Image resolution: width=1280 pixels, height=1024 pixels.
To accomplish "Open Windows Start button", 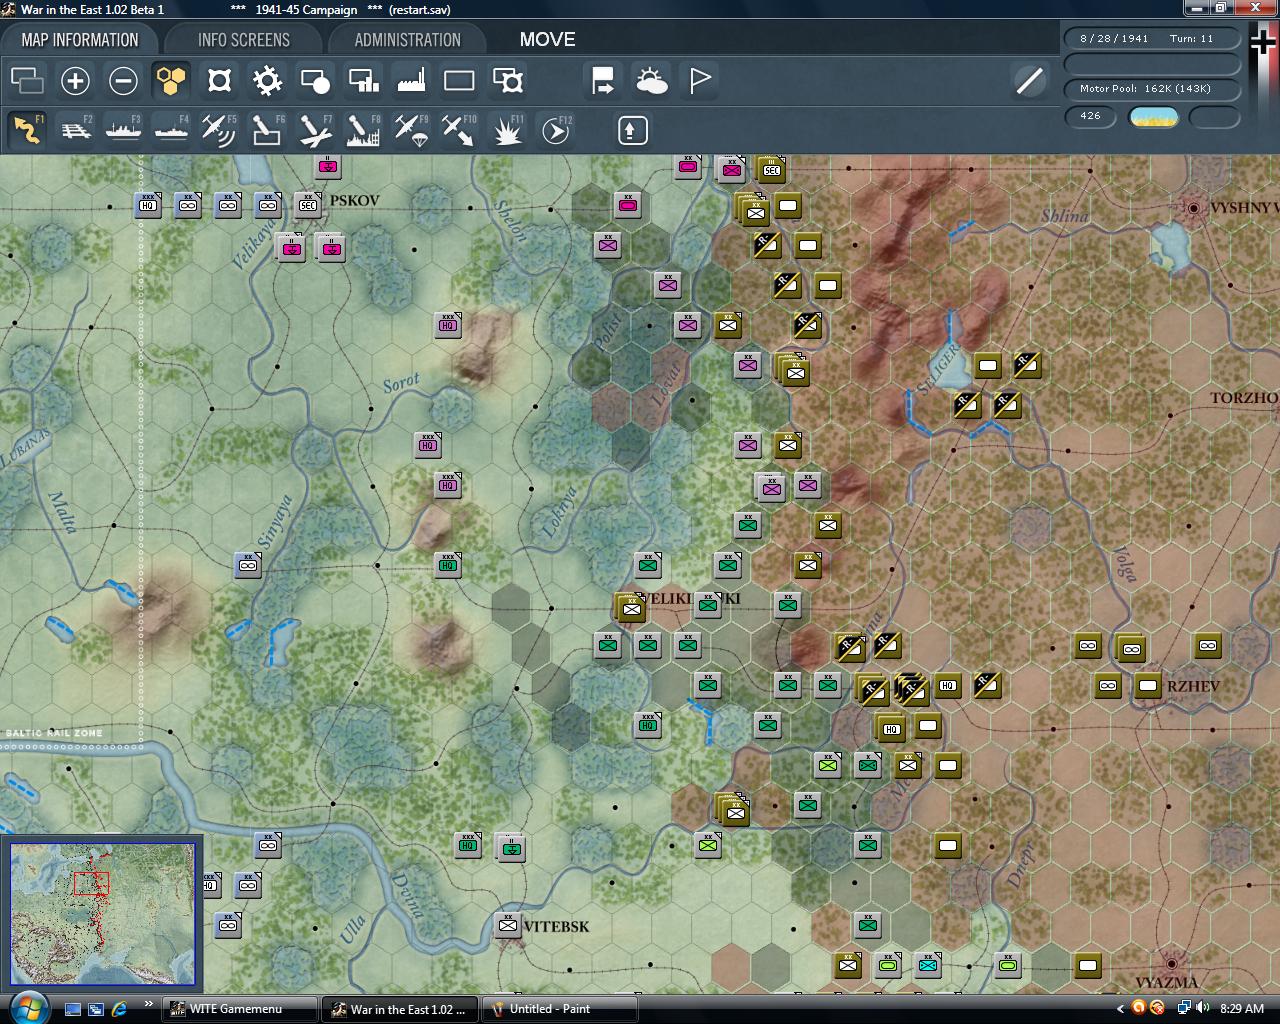I will point(27,1007).
